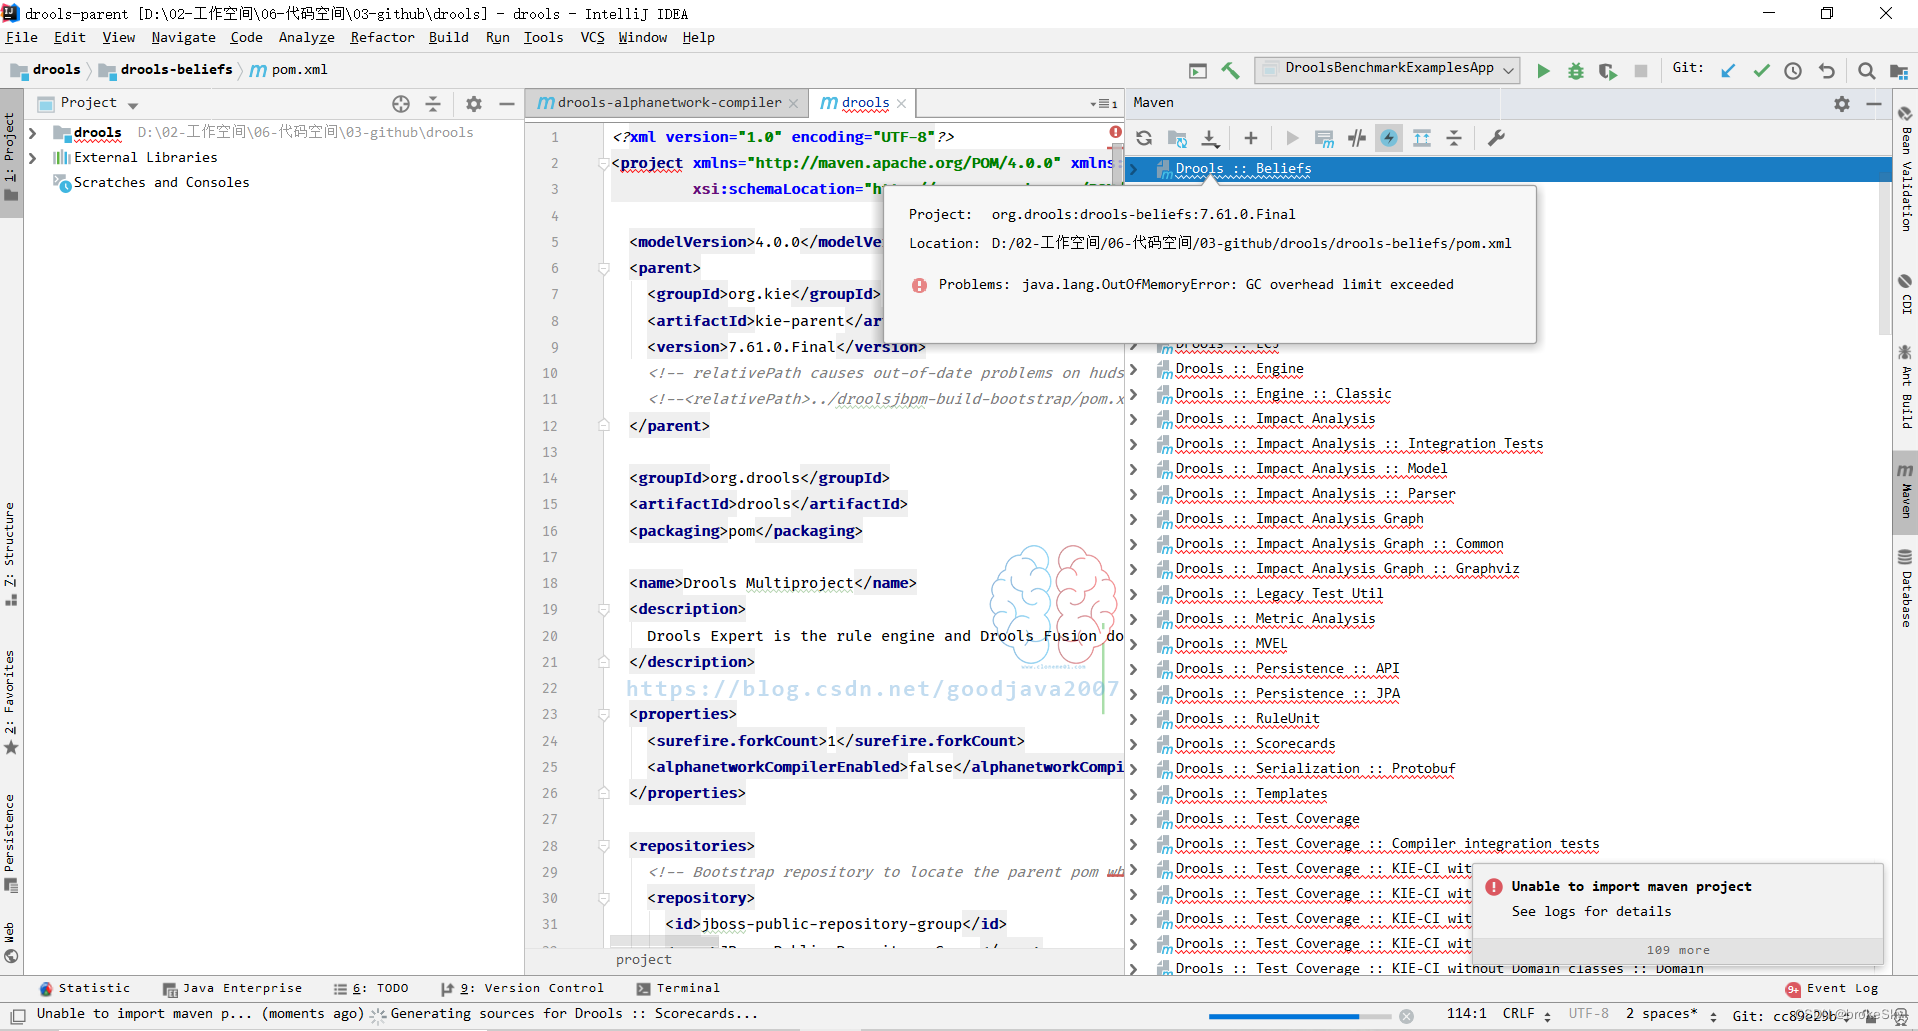Locate current file in Project view
Viewport: 1918px width, 1031px height.
pos(401,103)
